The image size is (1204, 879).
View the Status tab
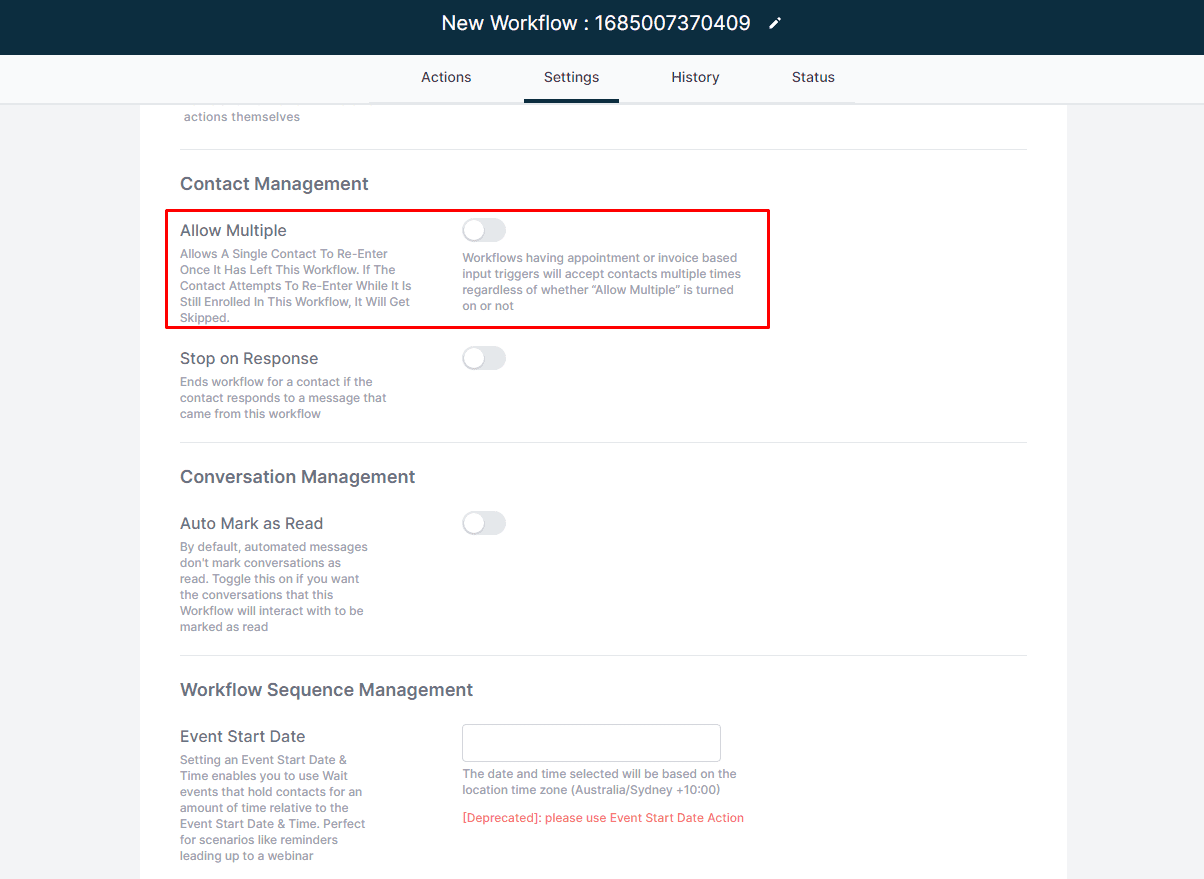click(813, 77)
